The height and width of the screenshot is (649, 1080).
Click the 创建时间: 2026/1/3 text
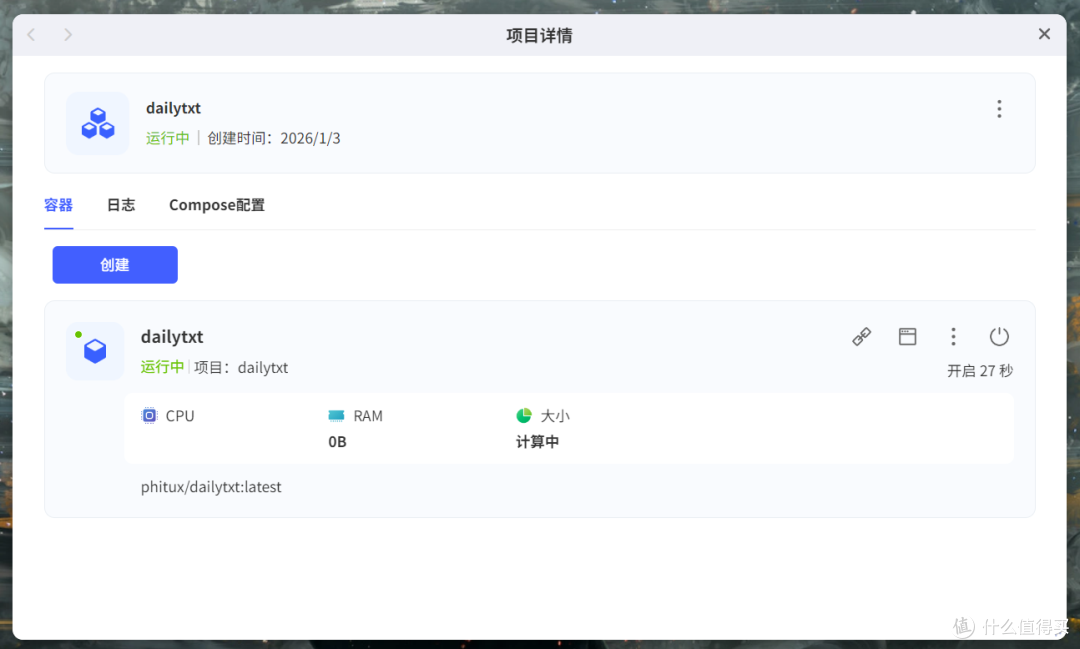[273, 138]
